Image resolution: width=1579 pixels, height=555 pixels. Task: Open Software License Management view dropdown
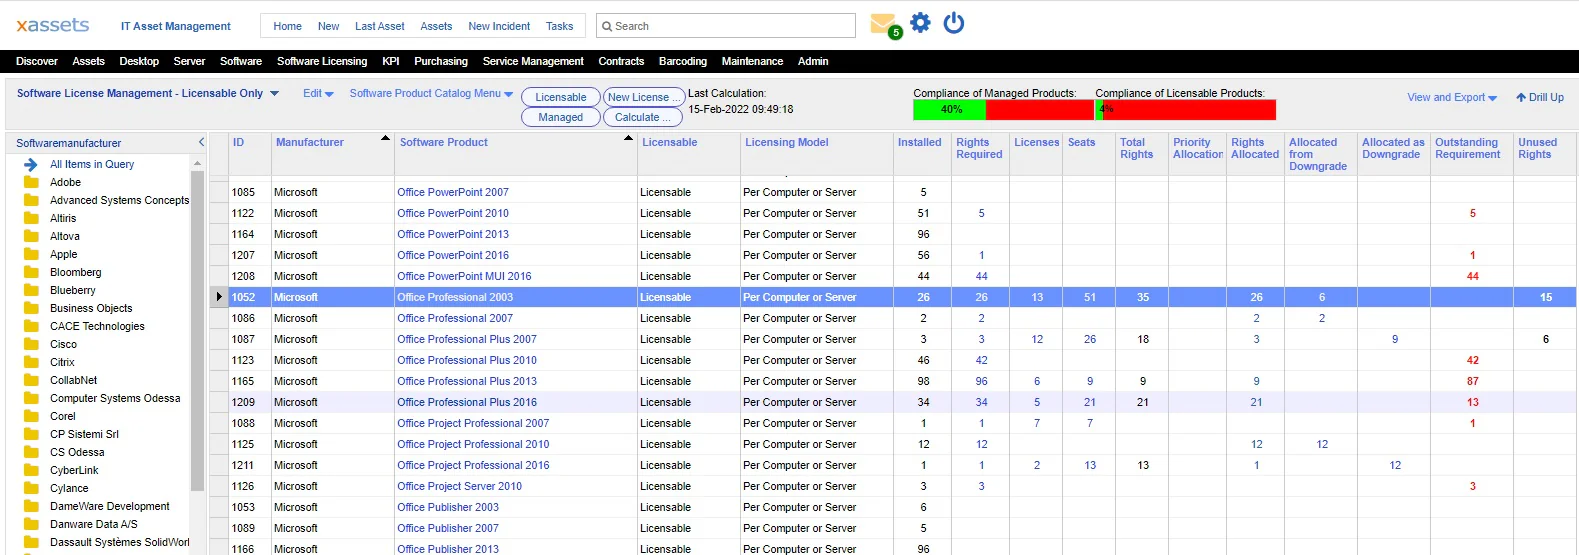(147, 93)
